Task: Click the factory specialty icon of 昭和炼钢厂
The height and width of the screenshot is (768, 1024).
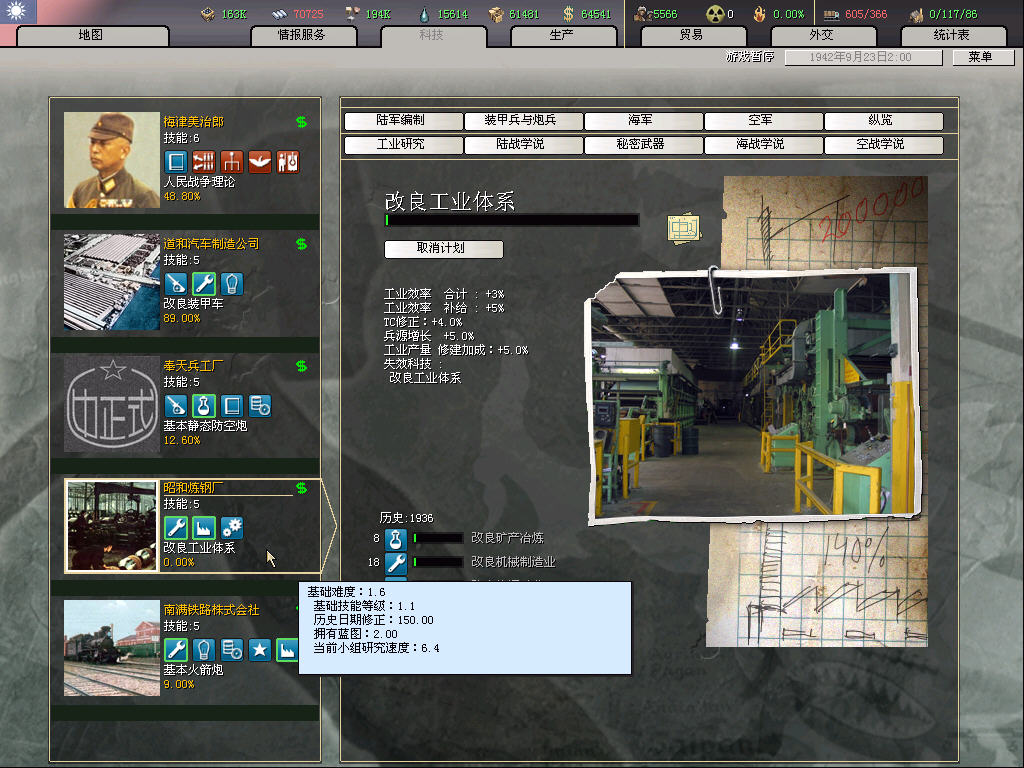Action: tap(204, 528)
